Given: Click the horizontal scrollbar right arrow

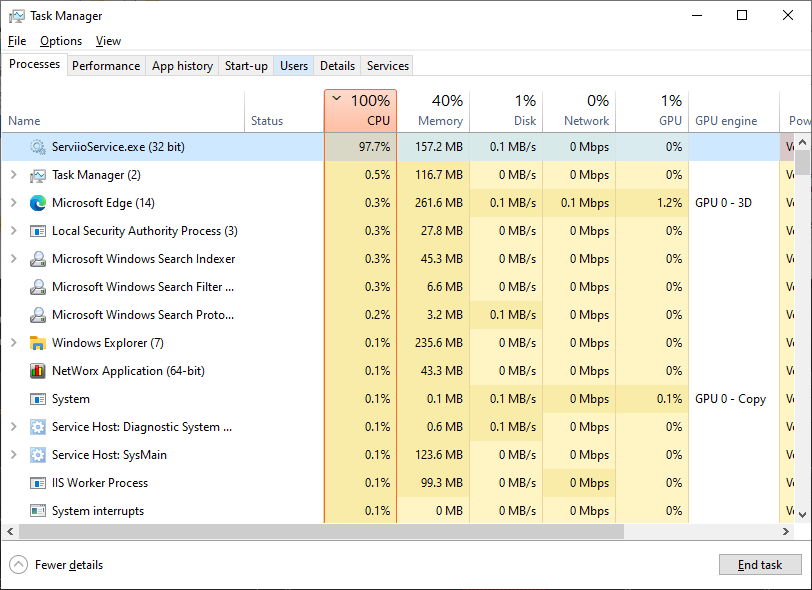Looking at the screenshot, I should tap(789, 531).
